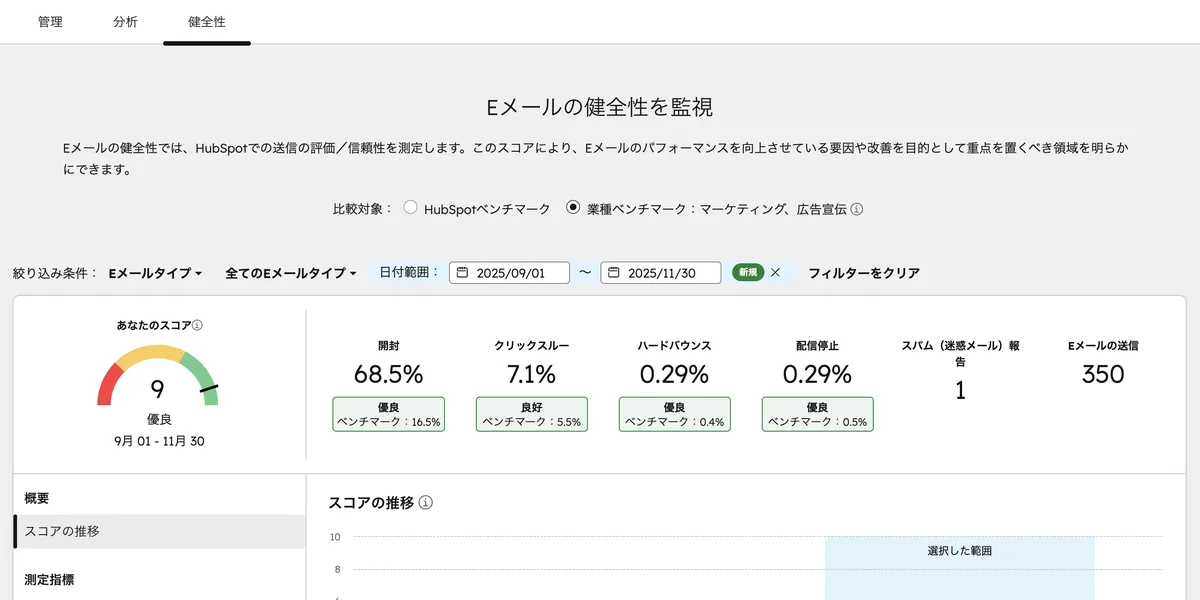Screen dimensions: 1200x600
Task: Open the Eメールタイプ dropdown
Action: 157,271
